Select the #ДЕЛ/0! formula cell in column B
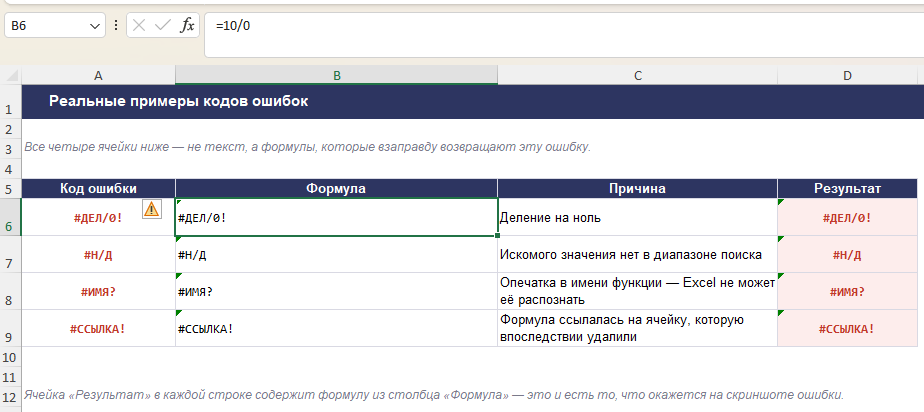The height and width of the screenshot is (412, 924). [336, 217]
